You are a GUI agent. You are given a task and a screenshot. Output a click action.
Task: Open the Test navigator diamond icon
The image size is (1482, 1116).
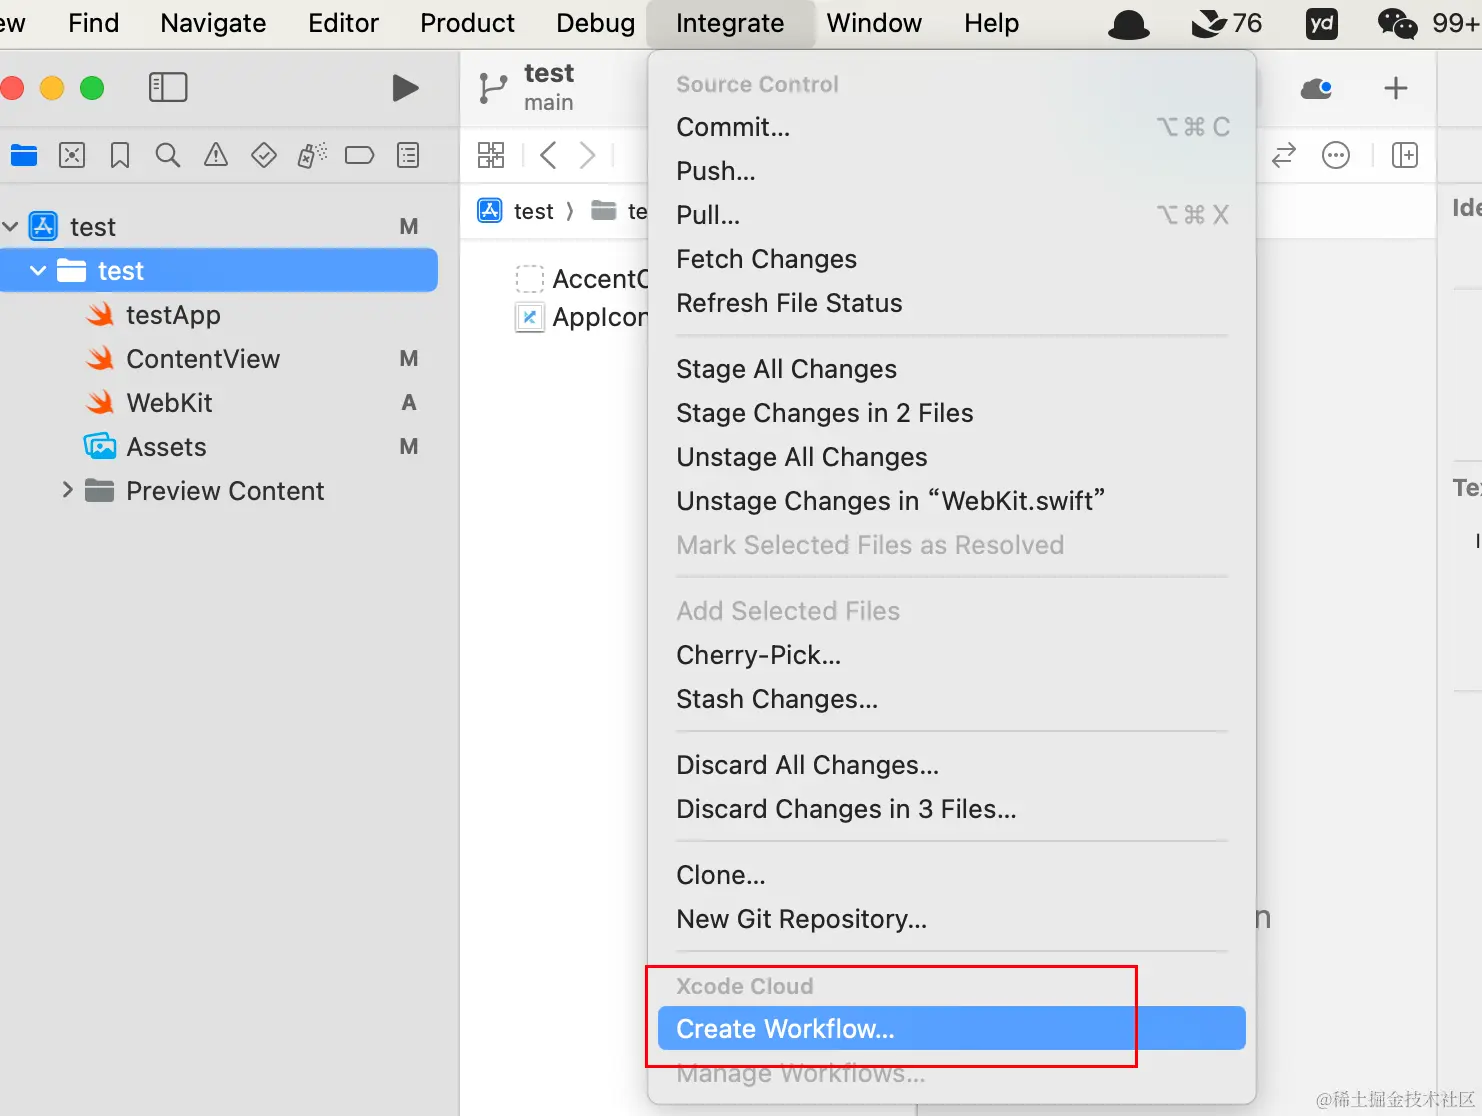click(x=264, y=155)
